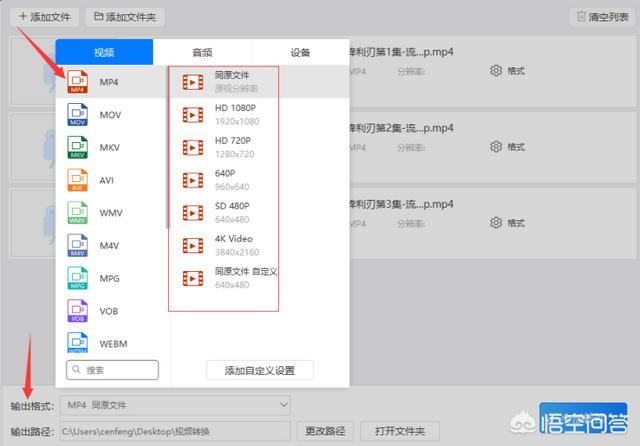
Task: Select the AVI format icon
Action: pyautogui.click(x=78, y=180)
